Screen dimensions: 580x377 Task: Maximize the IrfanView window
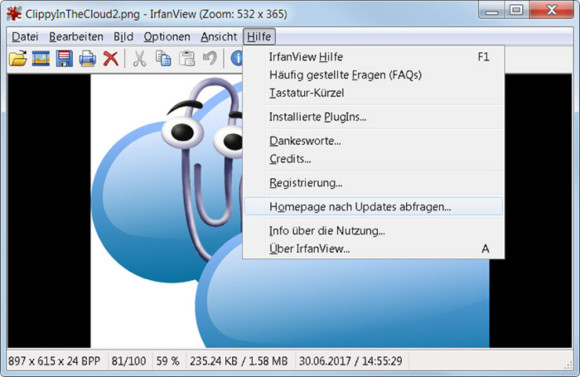pos(517,10)
